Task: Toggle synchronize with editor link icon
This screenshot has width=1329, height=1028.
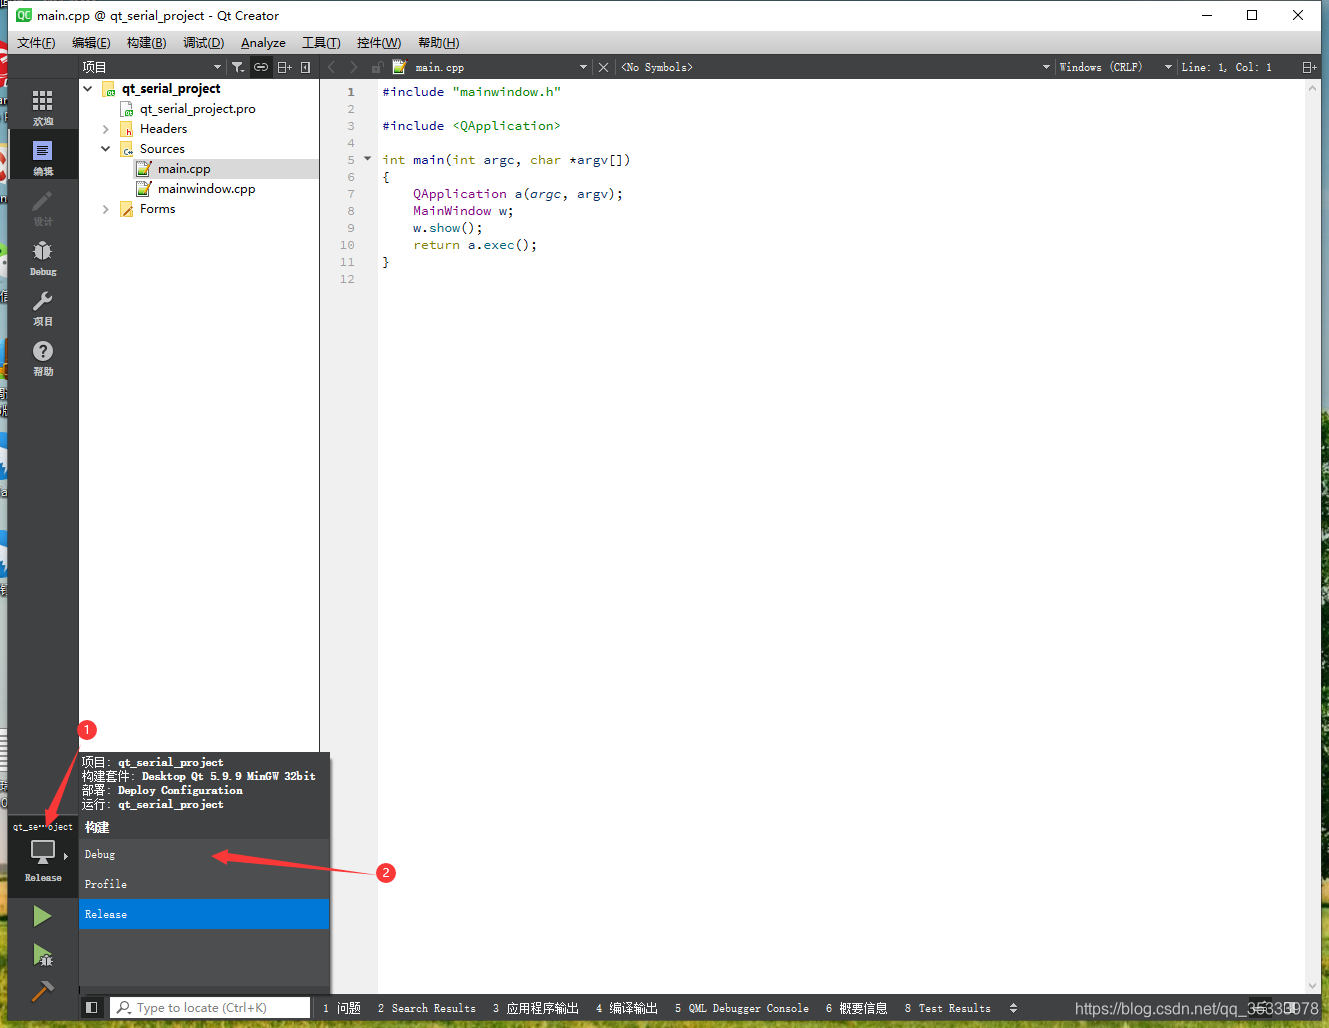Action: (261, 67)
